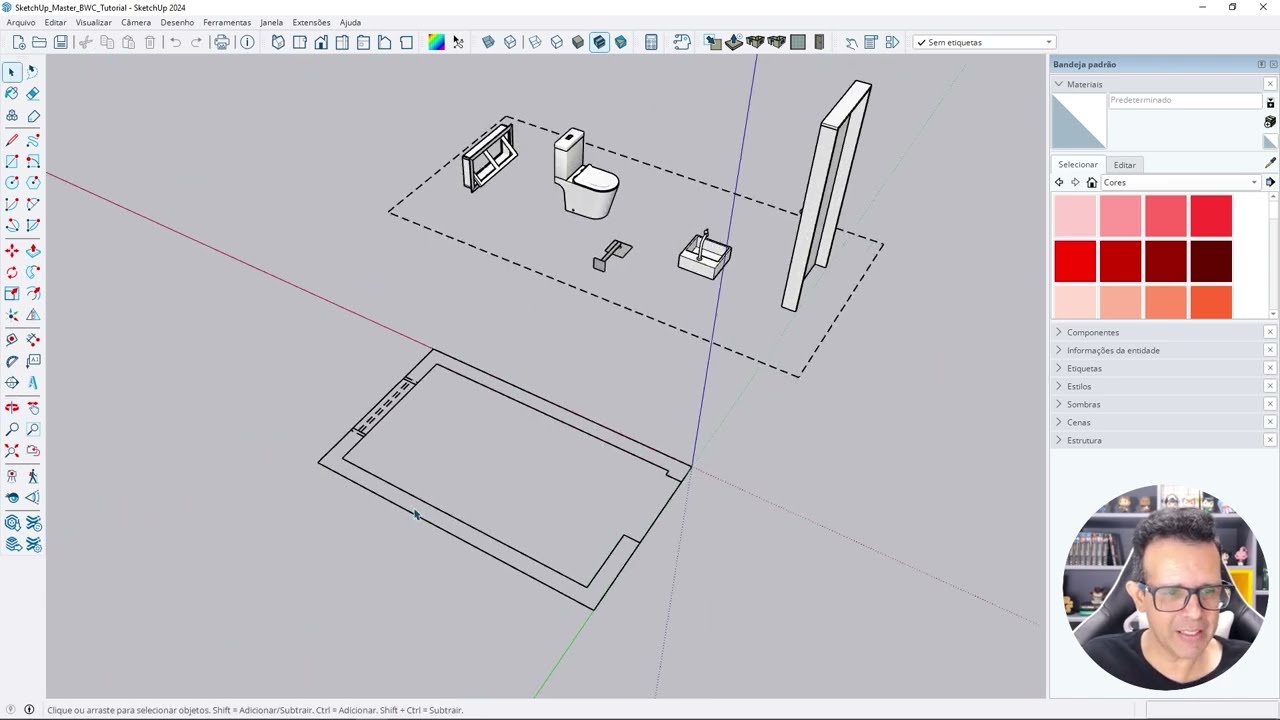Open the 'Cores' material library dropdown
This screenshot has height=720, width=1280.
(1180, 182)
